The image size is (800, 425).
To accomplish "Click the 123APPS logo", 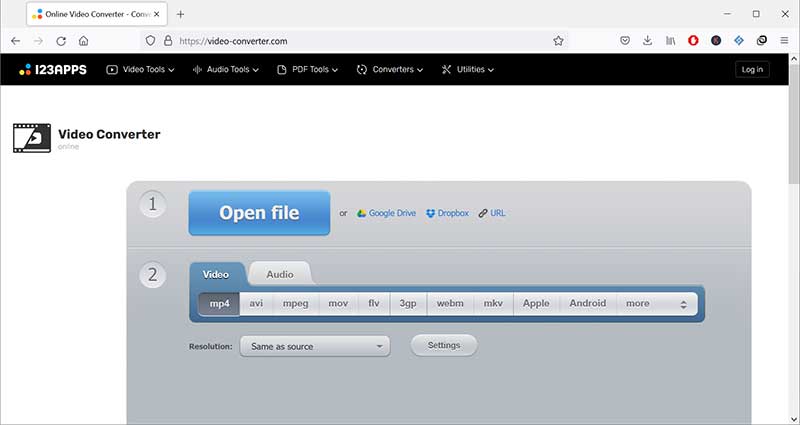I will coord(54,69).
